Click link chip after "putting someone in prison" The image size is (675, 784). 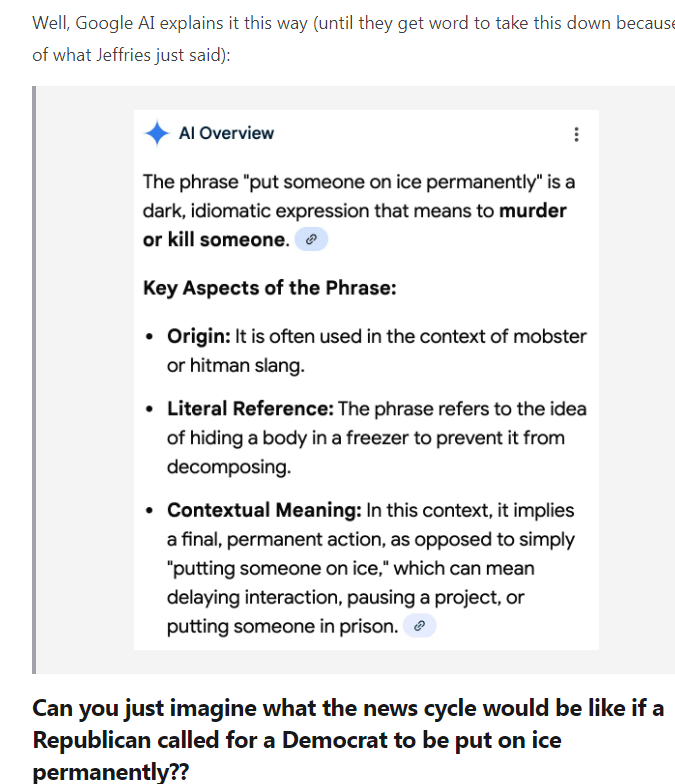click(420, 626)
